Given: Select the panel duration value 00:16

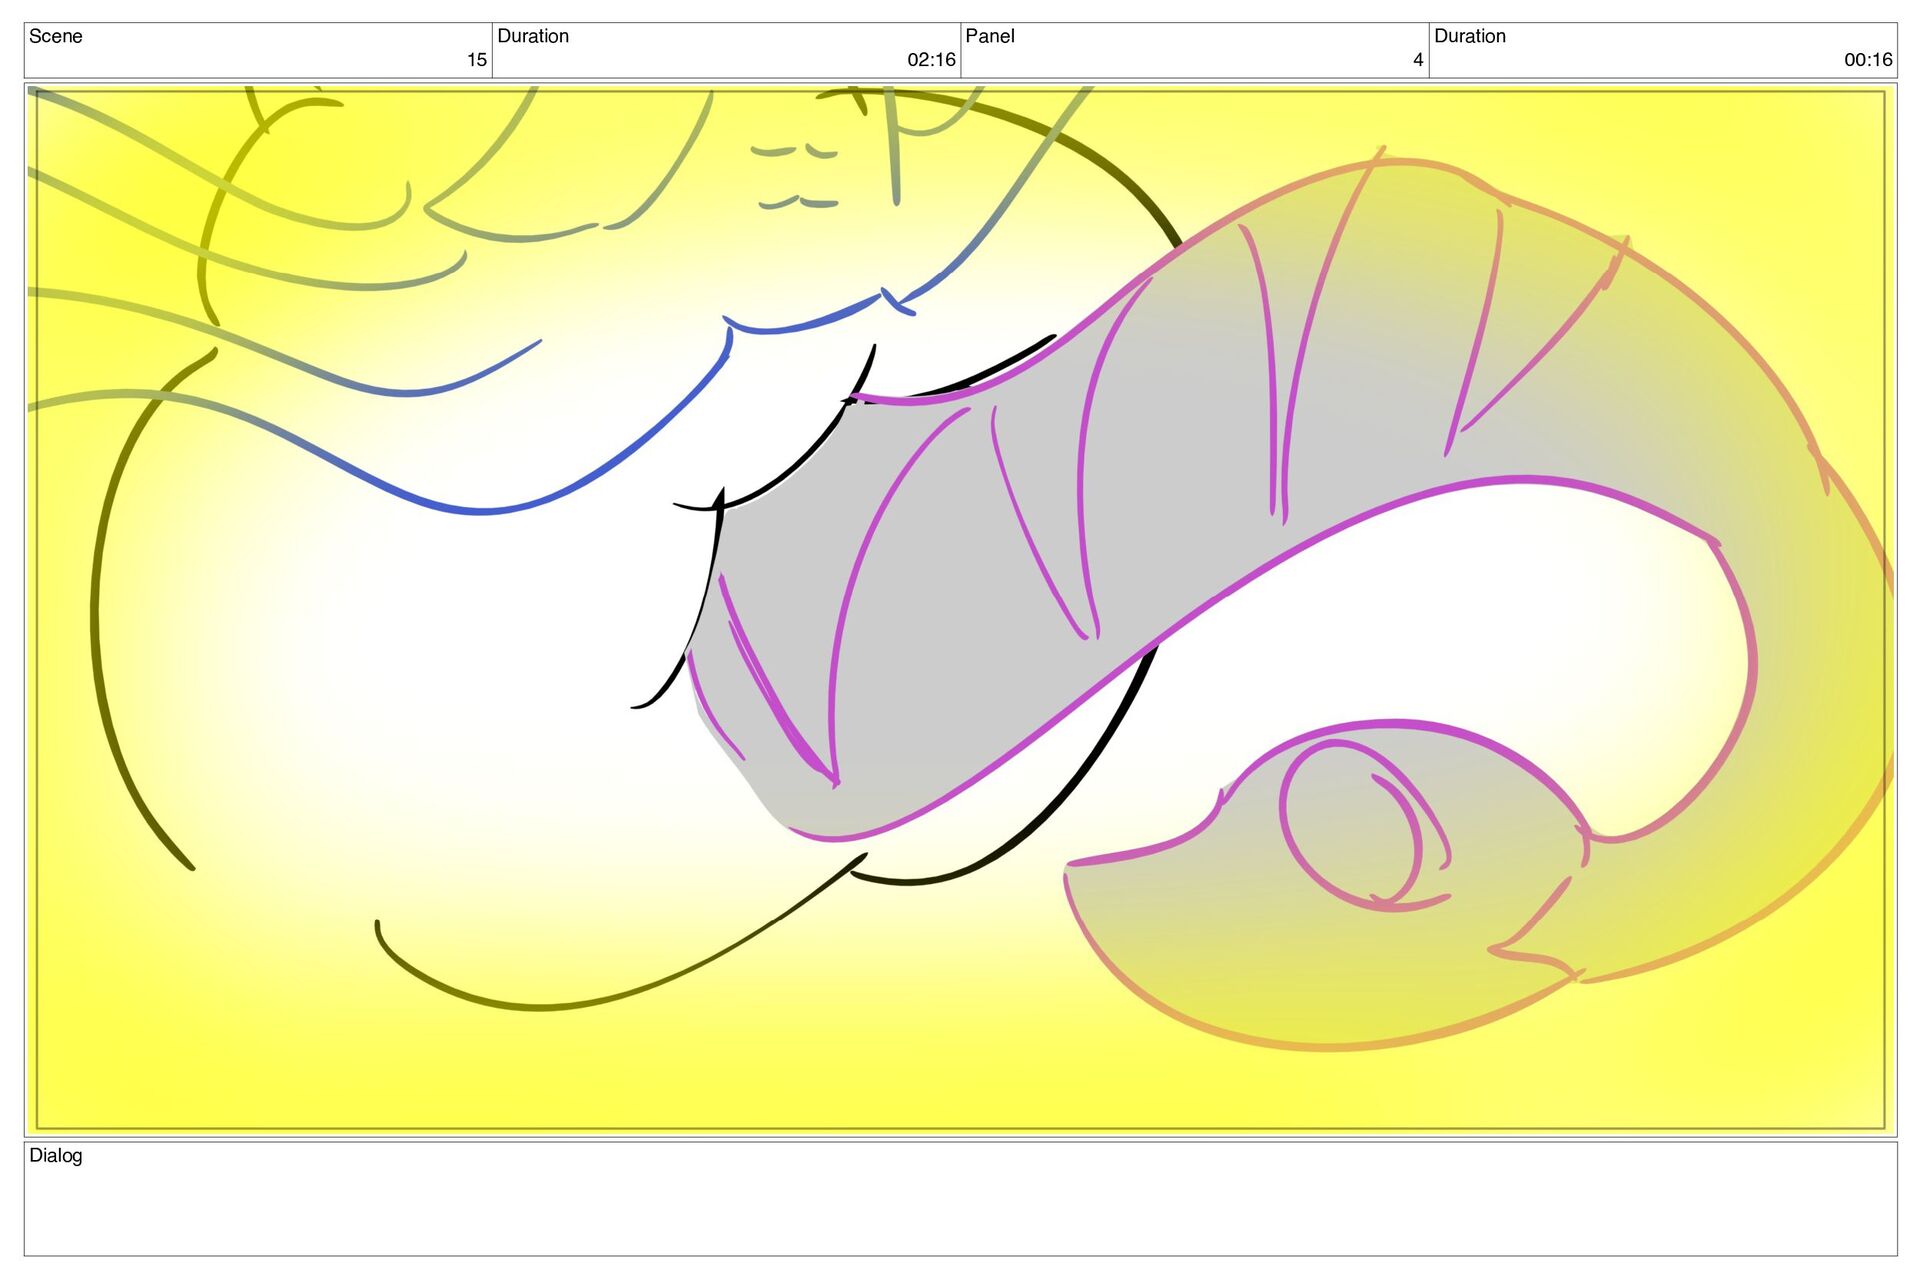Looking at the screenshot, I should click(x=1868, y=60).
